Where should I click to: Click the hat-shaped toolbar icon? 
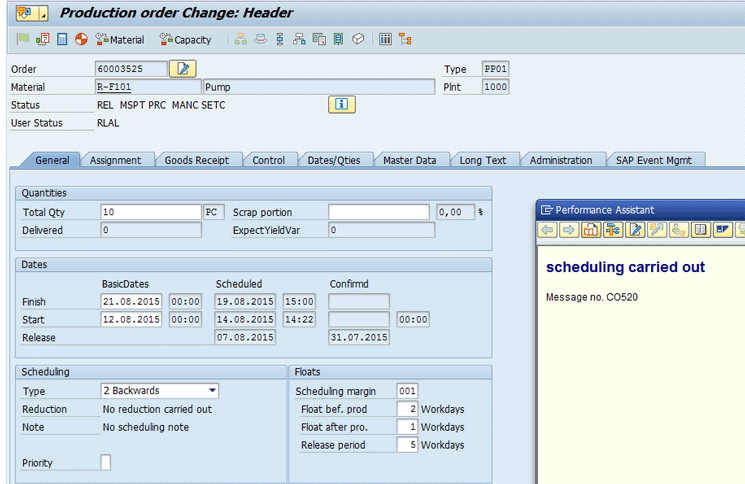pos(260,39)
